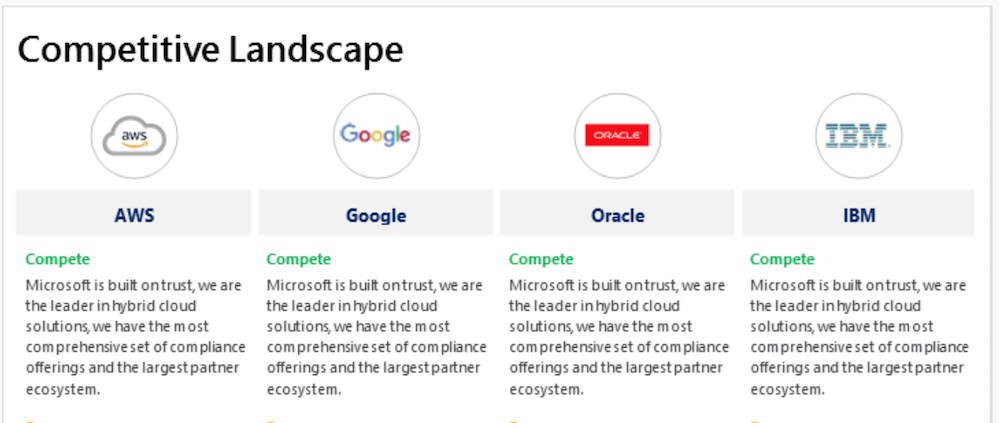
Task: Click the green Compete label under AWS
Action: tap(58, 259)
